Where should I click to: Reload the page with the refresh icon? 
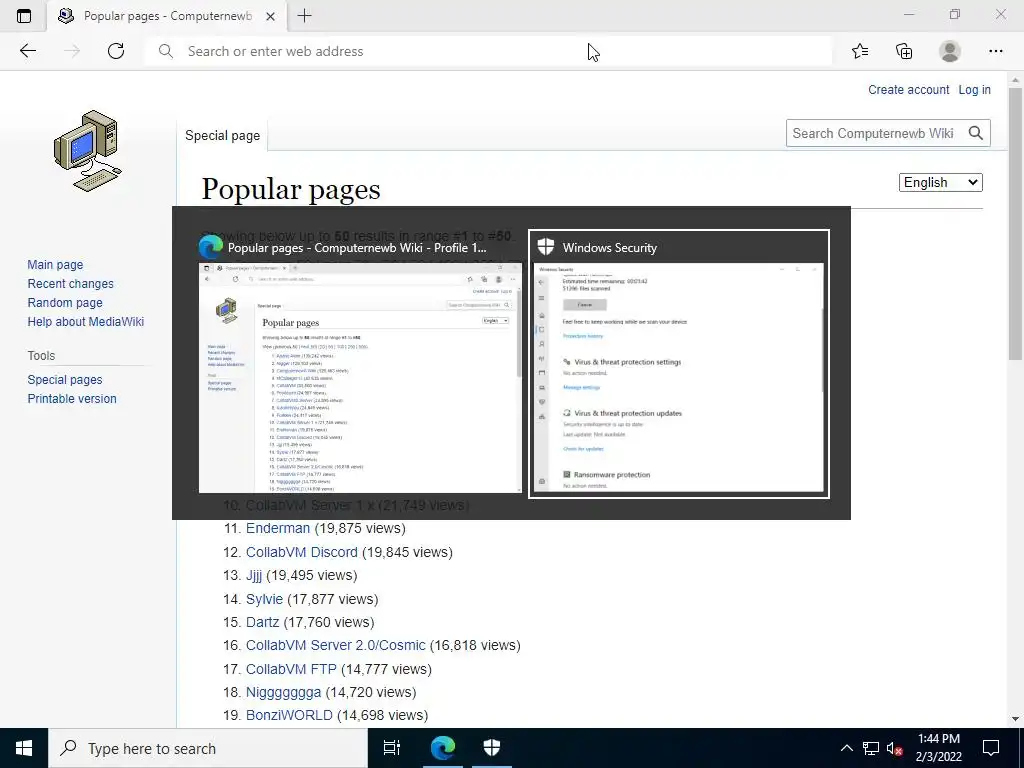[x=116, y=51]
